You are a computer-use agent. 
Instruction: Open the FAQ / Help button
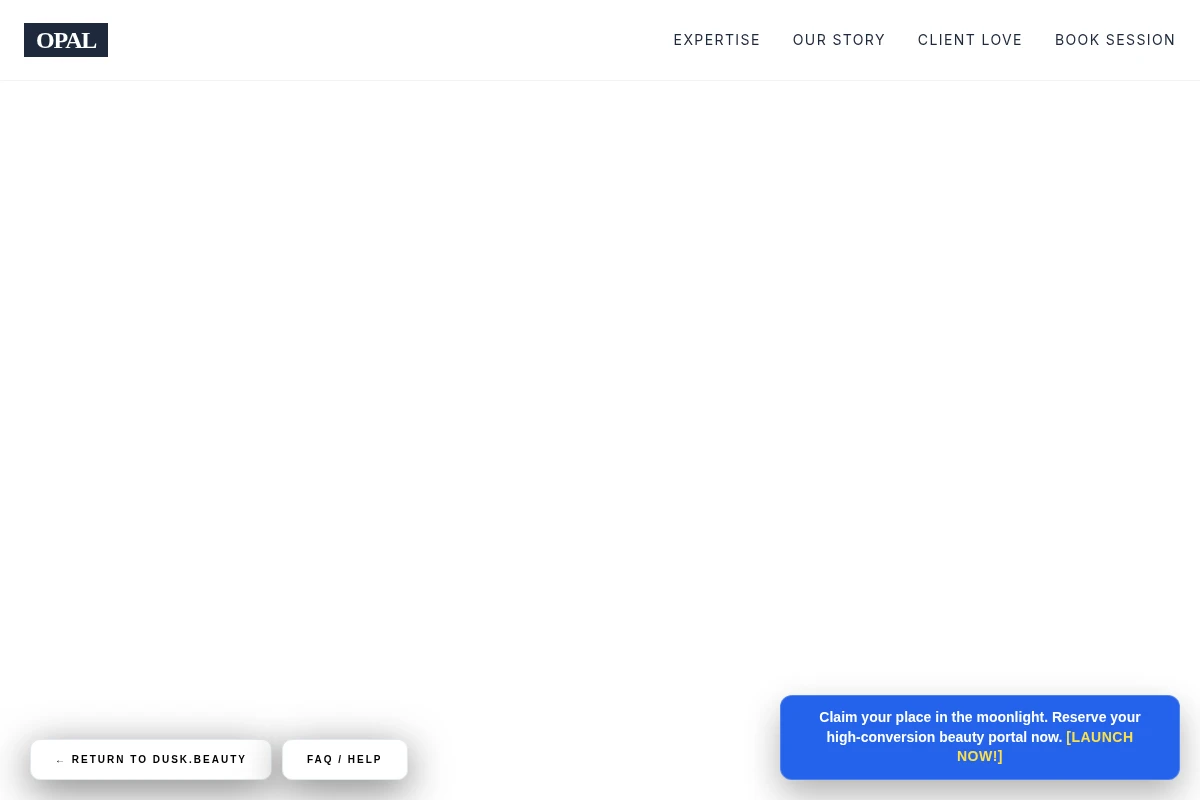pos(345,760)
